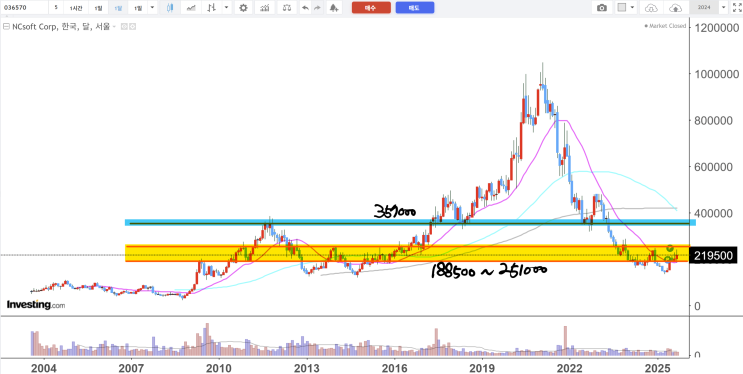
Task: Click the 2022 label on time axis
Action: (569, 367)
